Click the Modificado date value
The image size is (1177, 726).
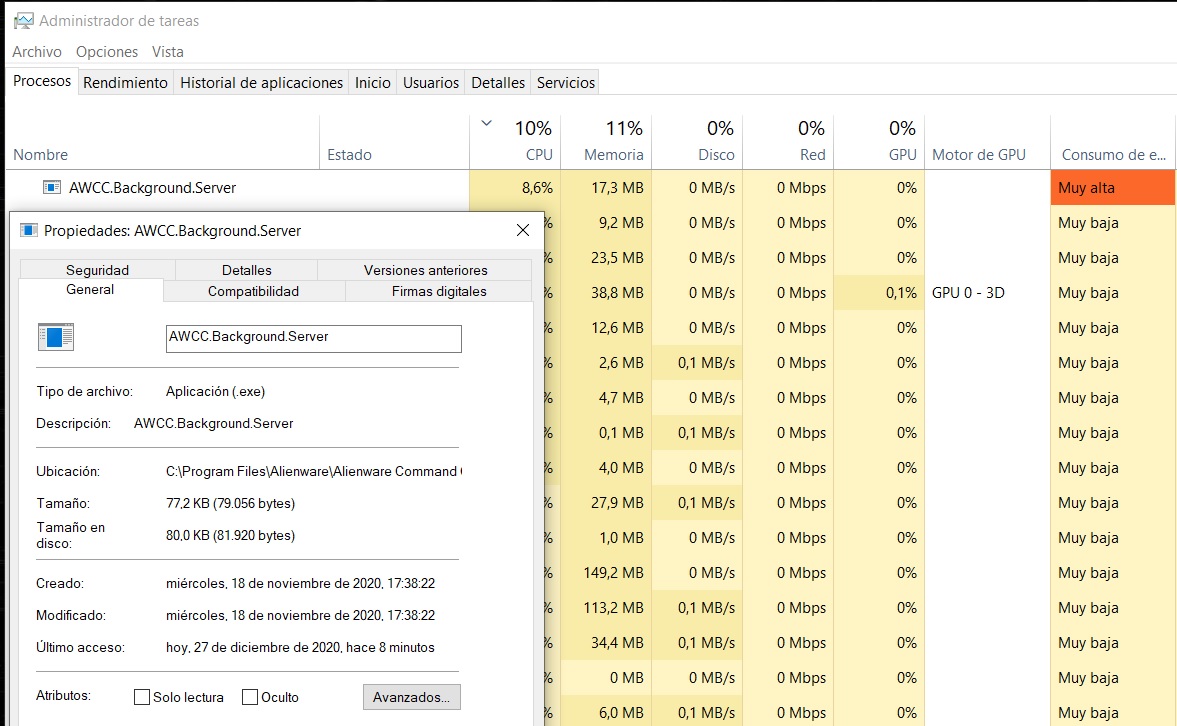[x=300, y=616]
